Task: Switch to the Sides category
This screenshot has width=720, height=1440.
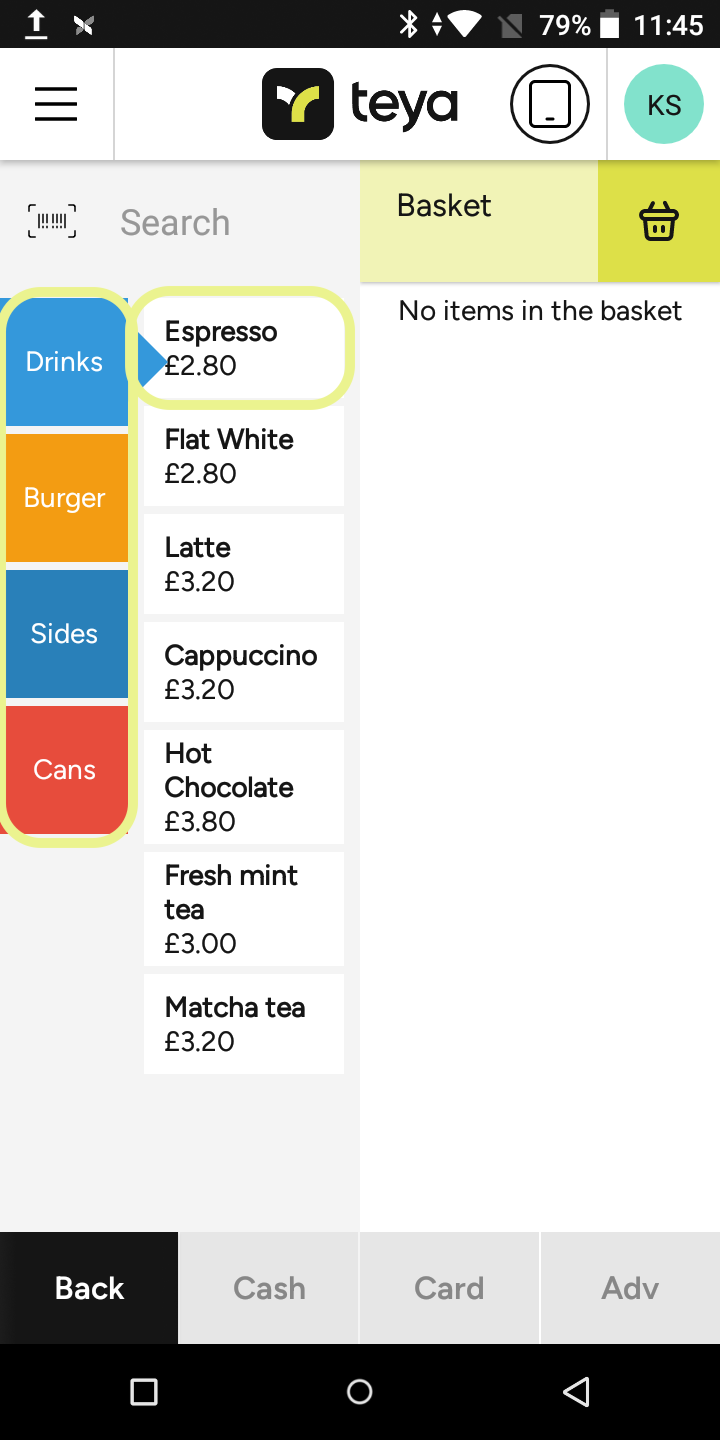Action: click(64, 634)
